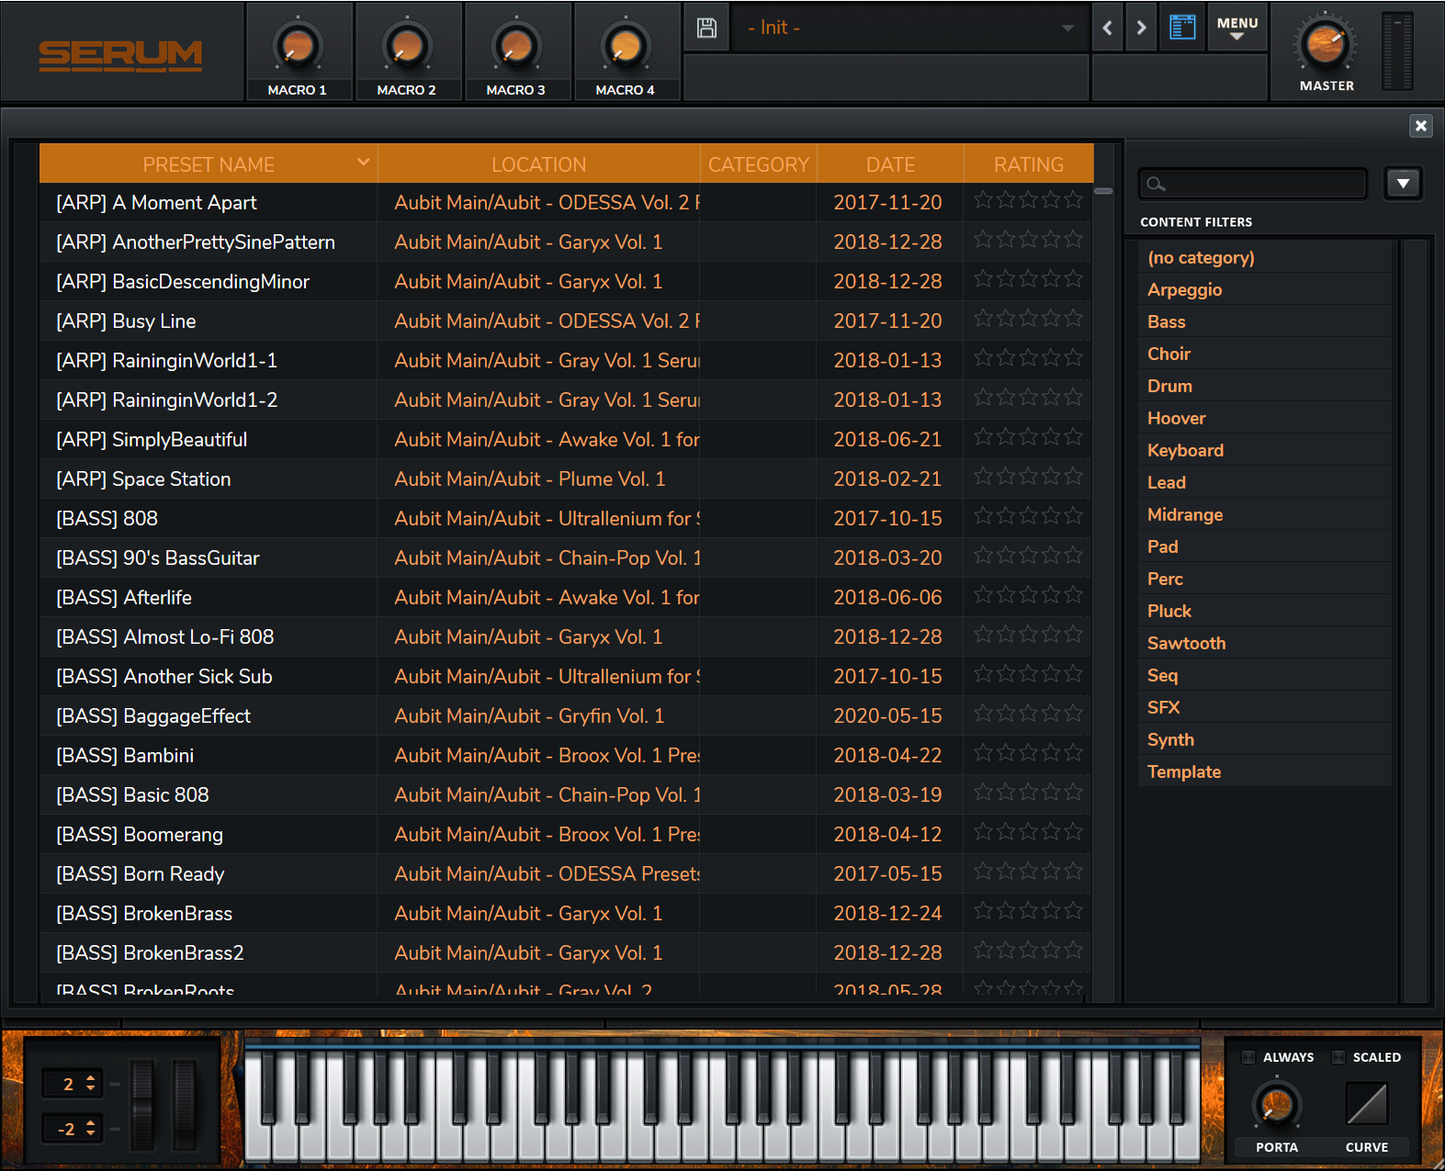Click the PORTA knob
Screen dimensions: 1445x1171
1276,1106
